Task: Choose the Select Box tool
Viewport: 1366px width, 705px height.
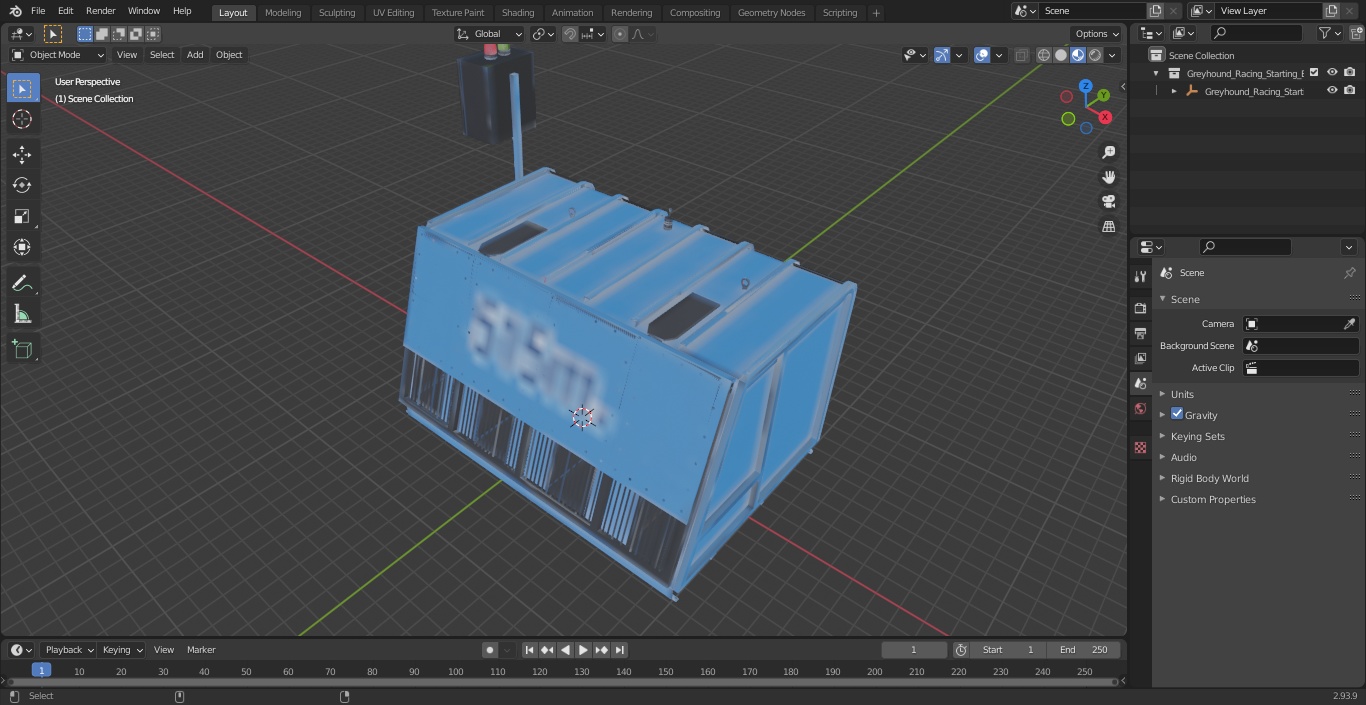Action: (x=22, y=88)
